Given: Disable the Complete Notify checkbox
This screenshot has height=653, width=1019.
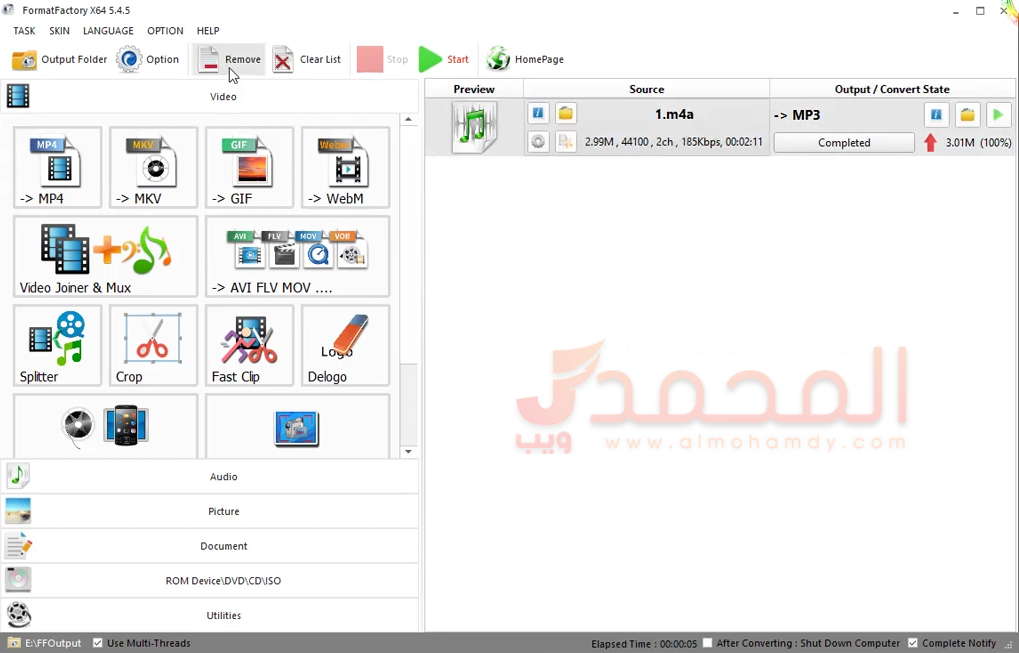Looking at the screenshot, I should click(x=911, y=643).
